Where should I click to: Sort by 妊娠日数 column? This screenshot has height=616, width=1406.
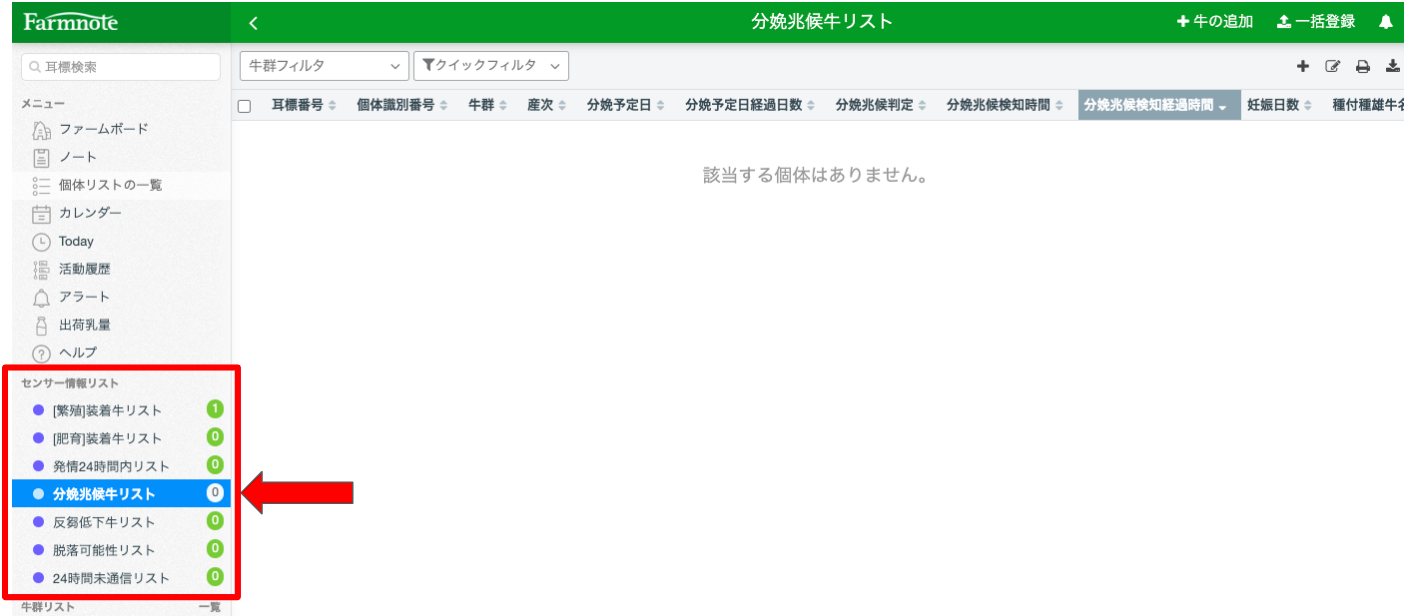[x=1280, y=105]
